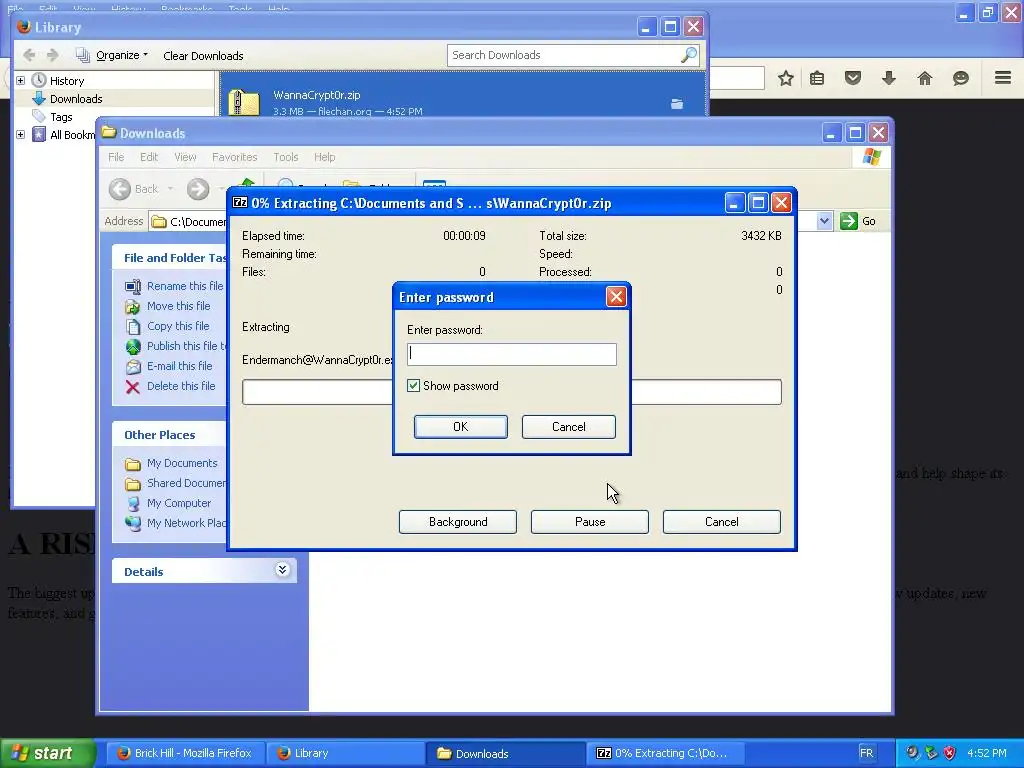Click the Pocket icon in Firefox toolbar

point(853,78)
